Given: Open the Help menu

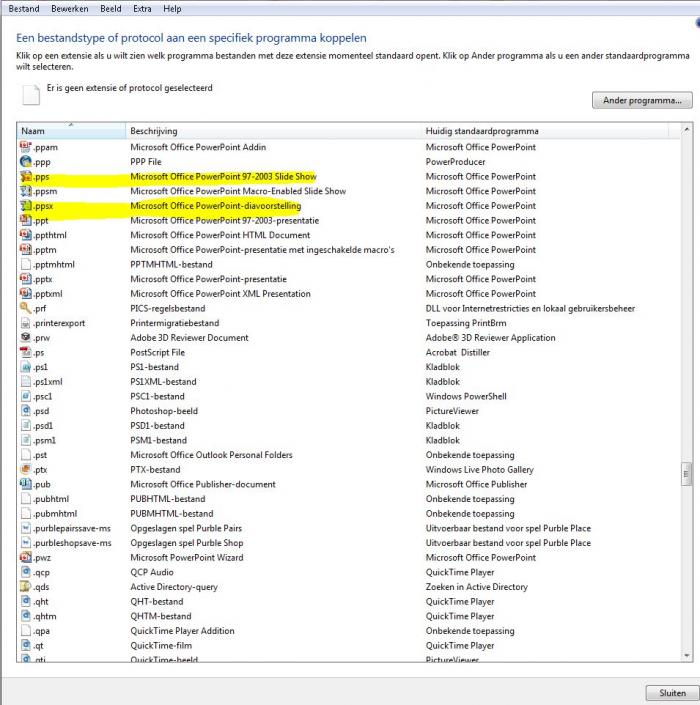Looking at the screenshot, I should 172,9.
